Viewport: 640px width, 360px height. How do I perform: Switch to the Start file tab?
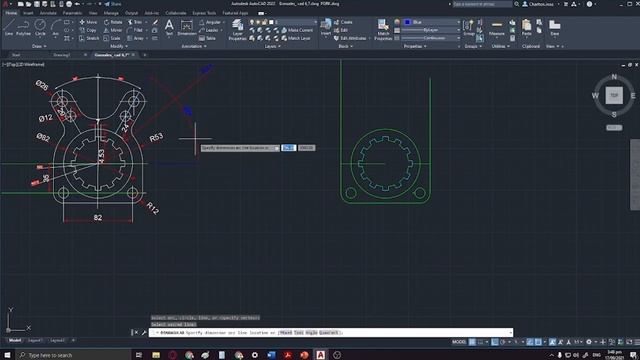pos(16,55)
